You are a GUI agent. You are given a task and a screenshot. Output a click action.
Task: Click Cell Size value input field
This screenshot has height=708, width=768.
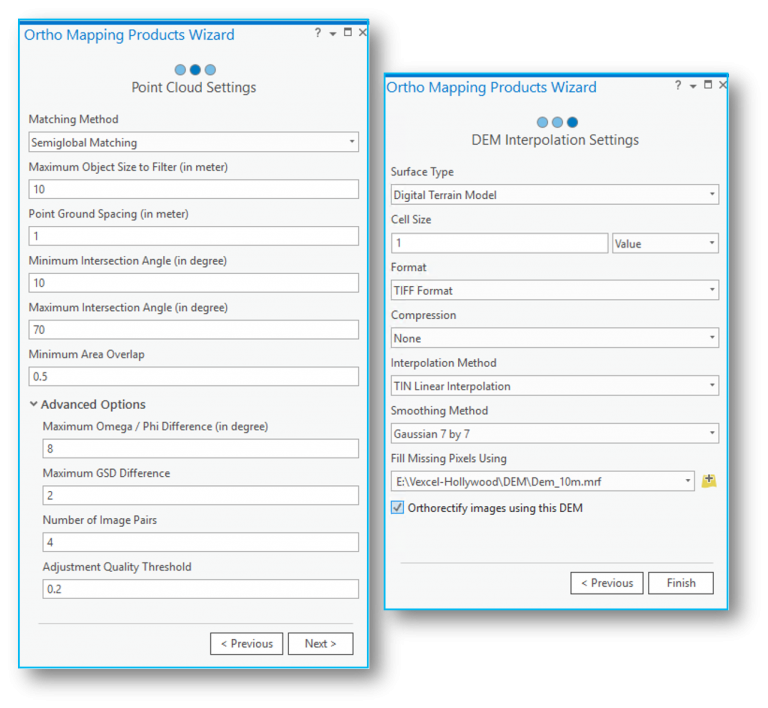click(500, 243)
